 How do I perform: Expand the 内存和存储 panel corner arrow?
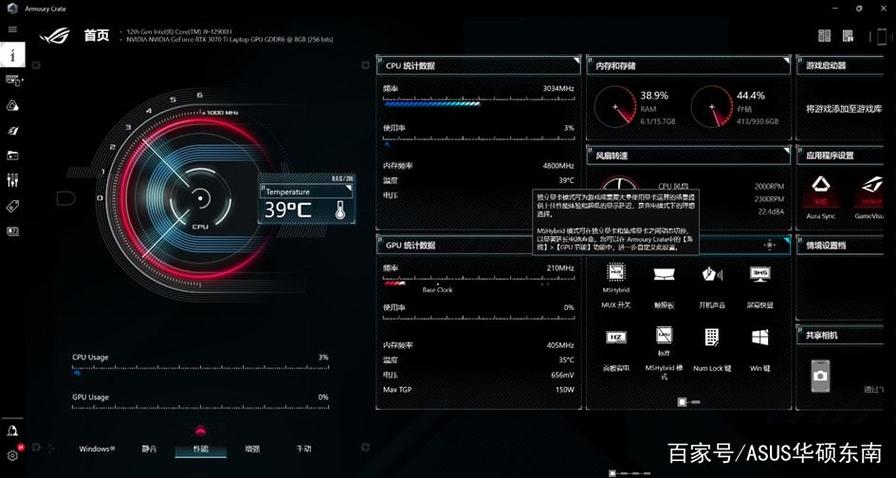pos(787,59)
